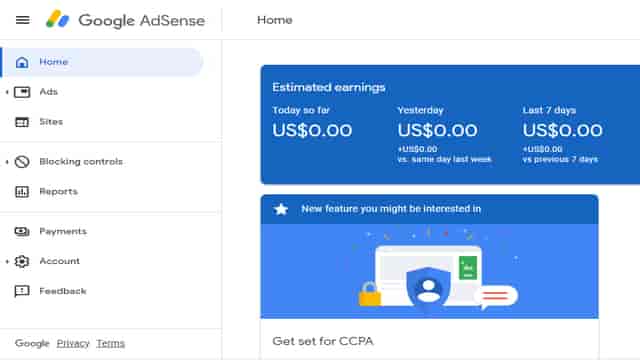This screenshot has height=360, width=640.
Task: Open the Privacy link in footer
Action: [x=73, y=343]
